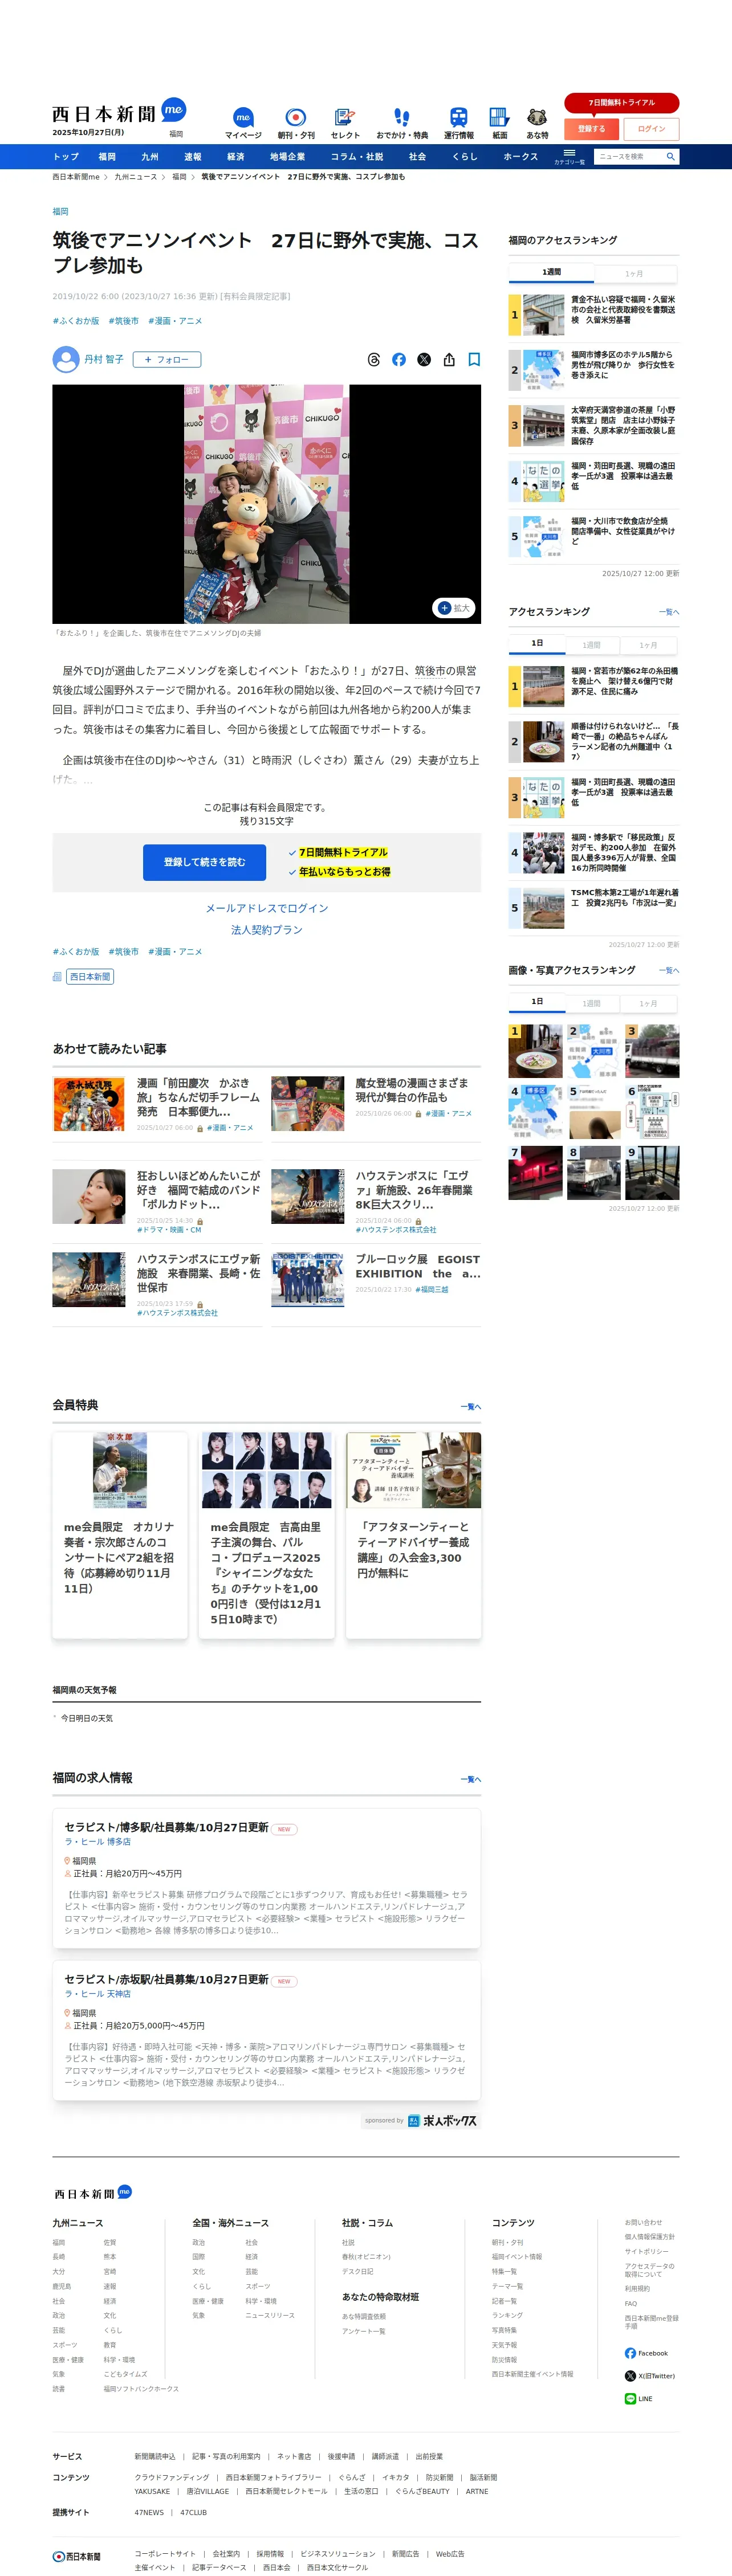Open the #漫画・アニメ tag under headline
This screenshot has height=2576, width=732.
tap(175, 321)
